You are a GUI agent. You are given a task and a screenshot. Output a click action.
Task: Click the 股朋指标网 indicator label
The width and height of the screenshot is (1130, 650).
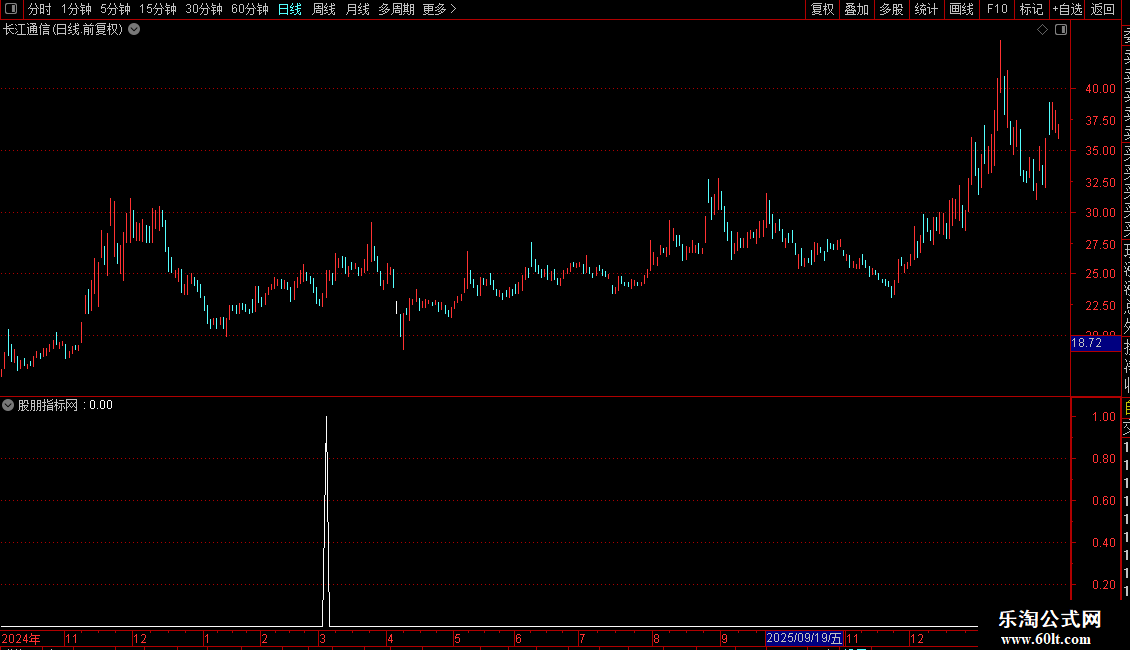click(48, 405)
